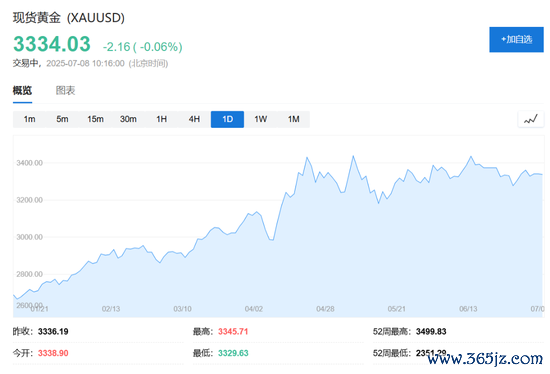The width and height of the screenshot is (550, 374).
Task: Switch to the 图表 tab
Action: point(65,91)
